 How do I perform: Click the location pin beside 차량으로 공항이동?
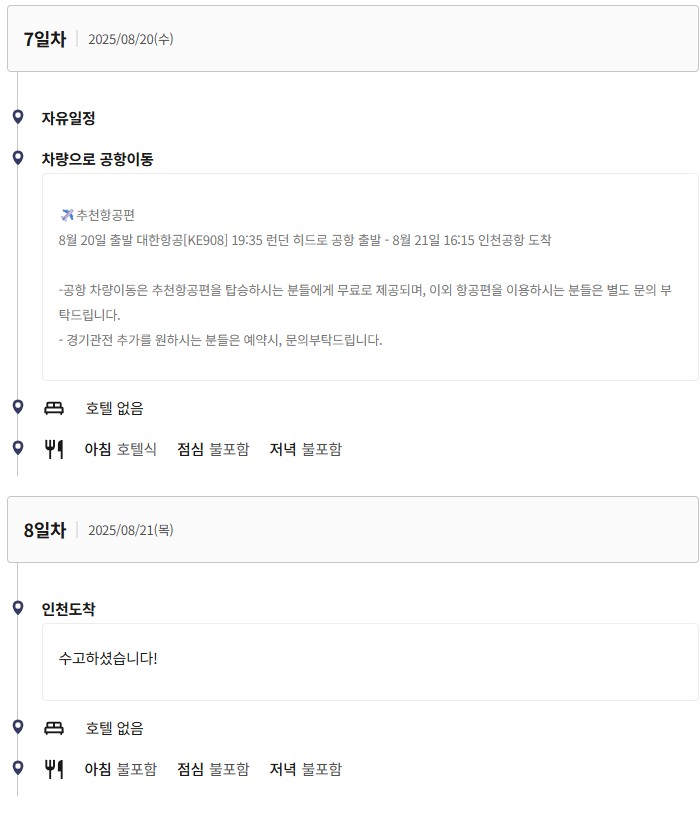18,158
